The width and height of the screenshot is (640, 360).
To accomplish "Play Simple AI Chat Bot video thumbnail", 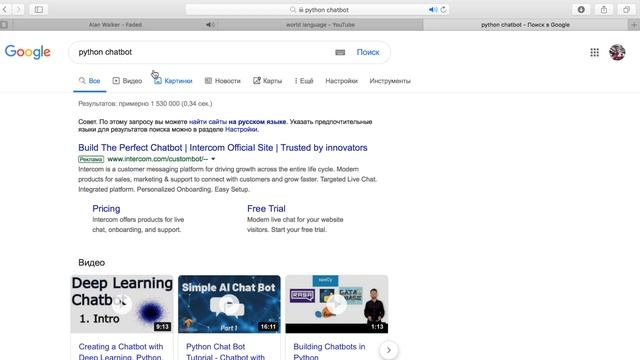I will 229,304.
